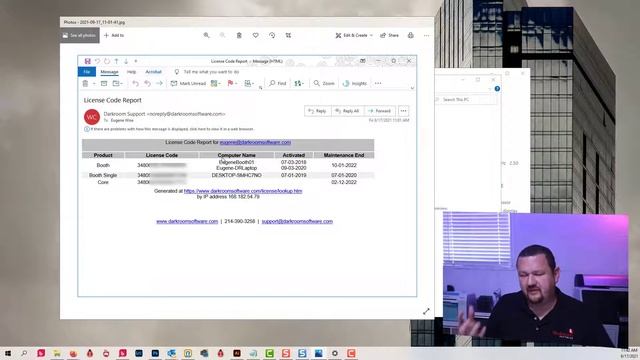Click Insights in the Outlook ribbon

coord(355,83)
